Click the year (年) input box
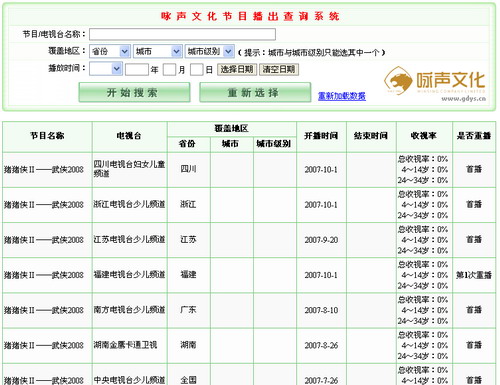 point(137,69)
